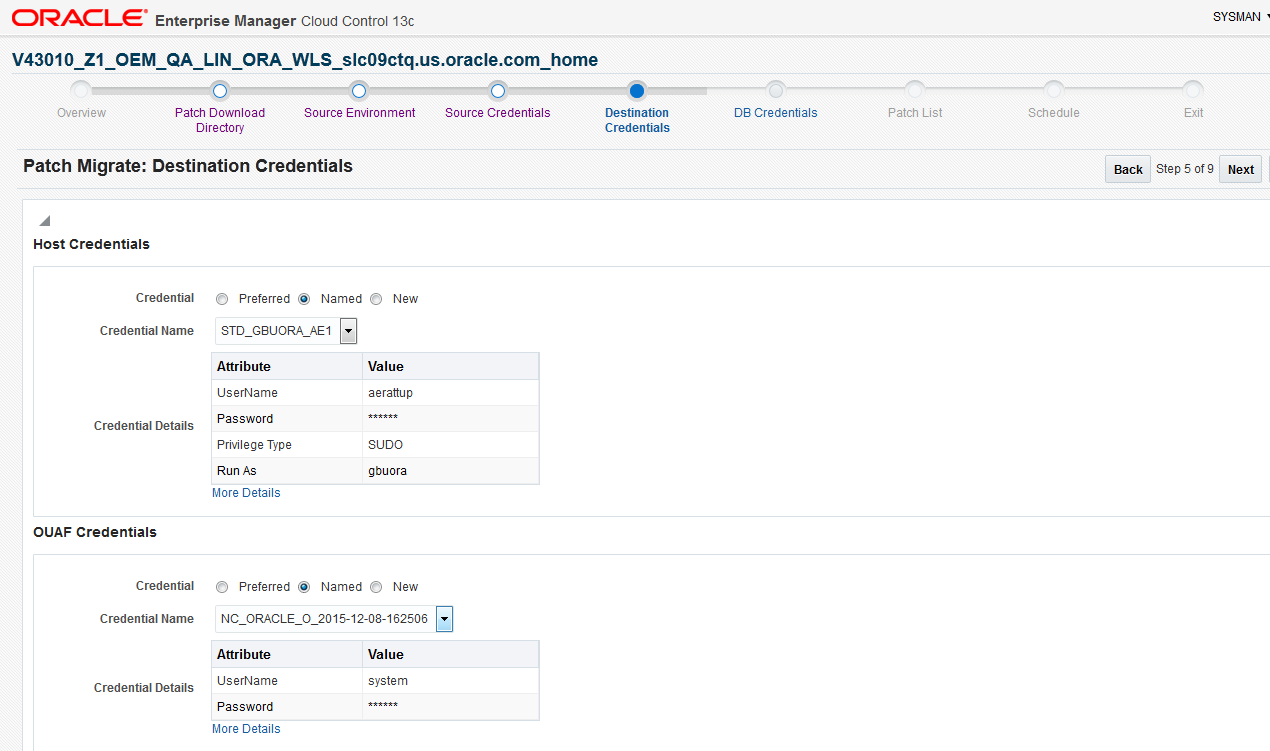1270x751 pixels.
Task: Click the Destination Credentials step circle
Action: [637, 90]
